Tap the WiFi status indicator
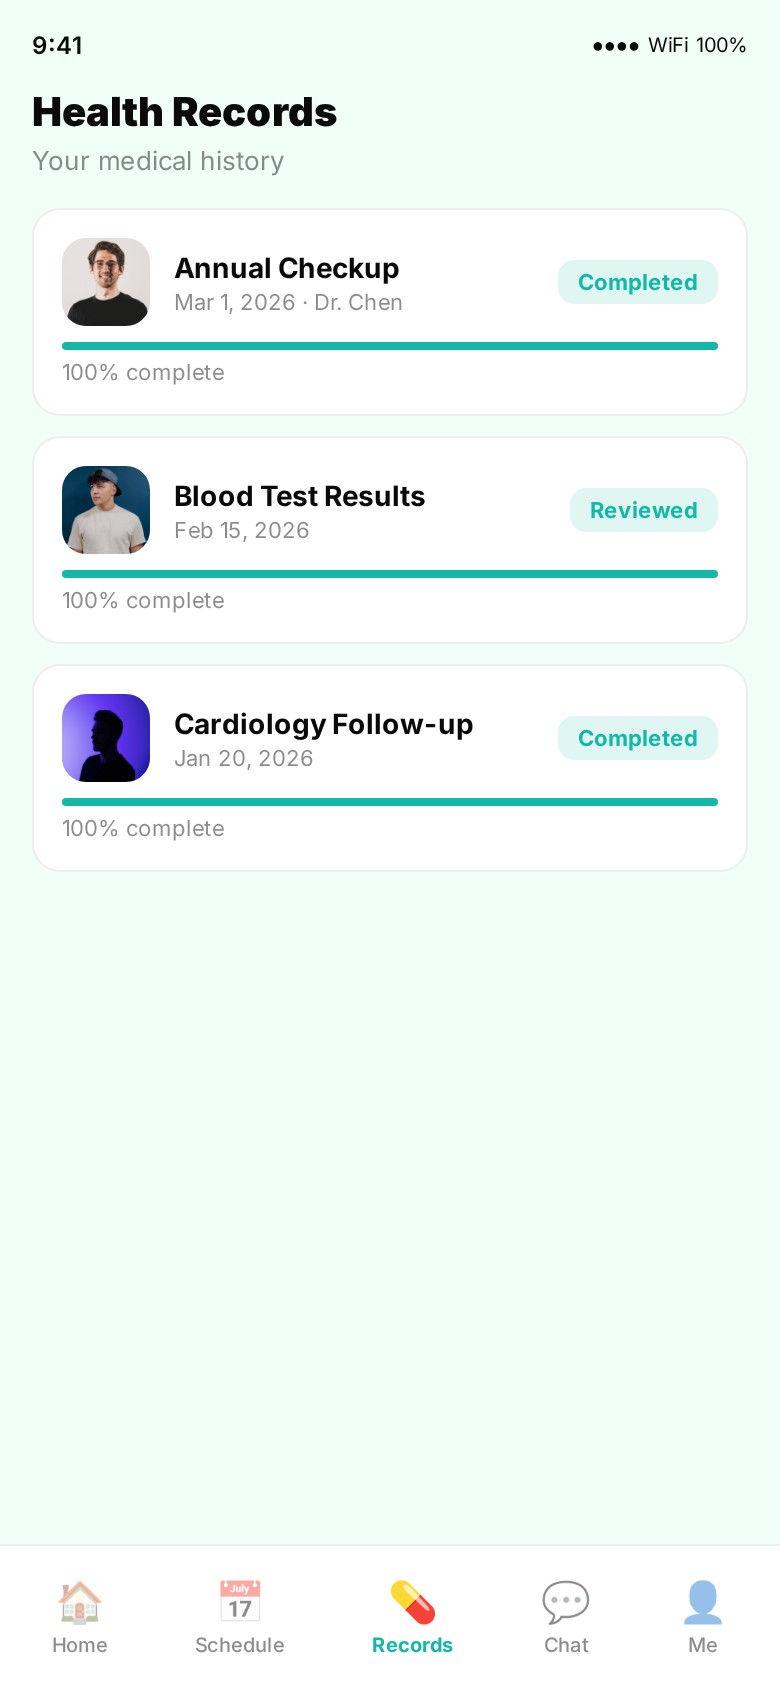780x1688 pixels. pyautogui.click(x=670, y=45)
